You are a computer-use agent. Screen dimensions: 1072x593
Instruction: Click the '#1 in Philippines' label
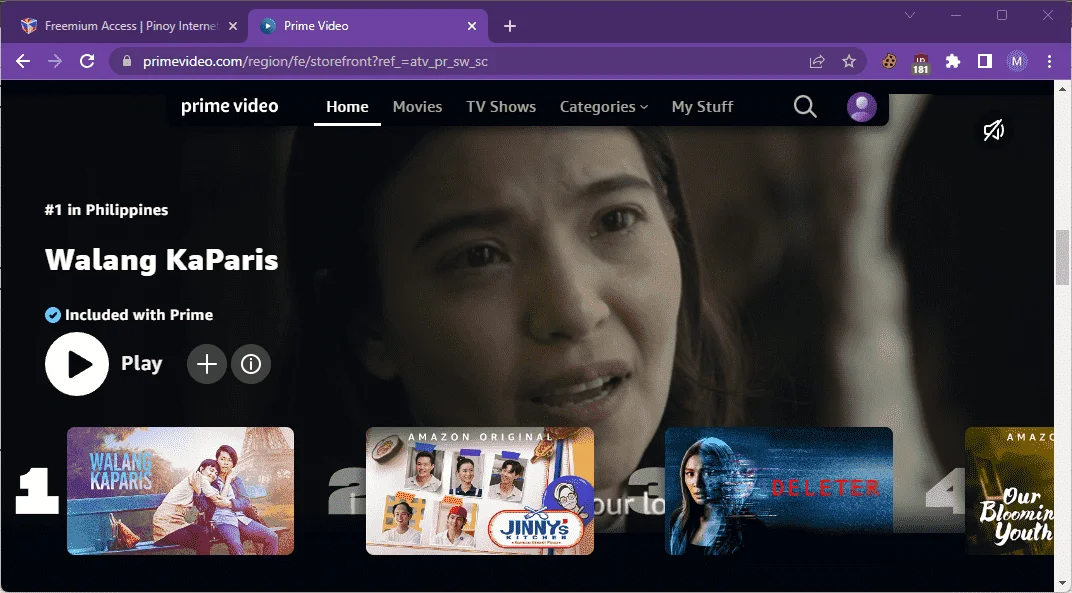107,210
